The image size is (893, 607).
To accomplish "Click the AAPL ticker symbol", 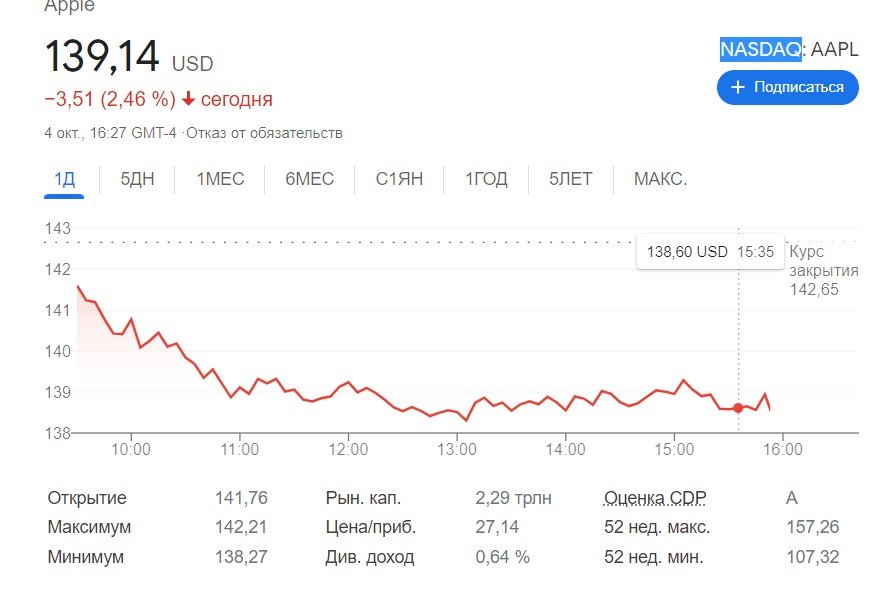I will (834, 49).
